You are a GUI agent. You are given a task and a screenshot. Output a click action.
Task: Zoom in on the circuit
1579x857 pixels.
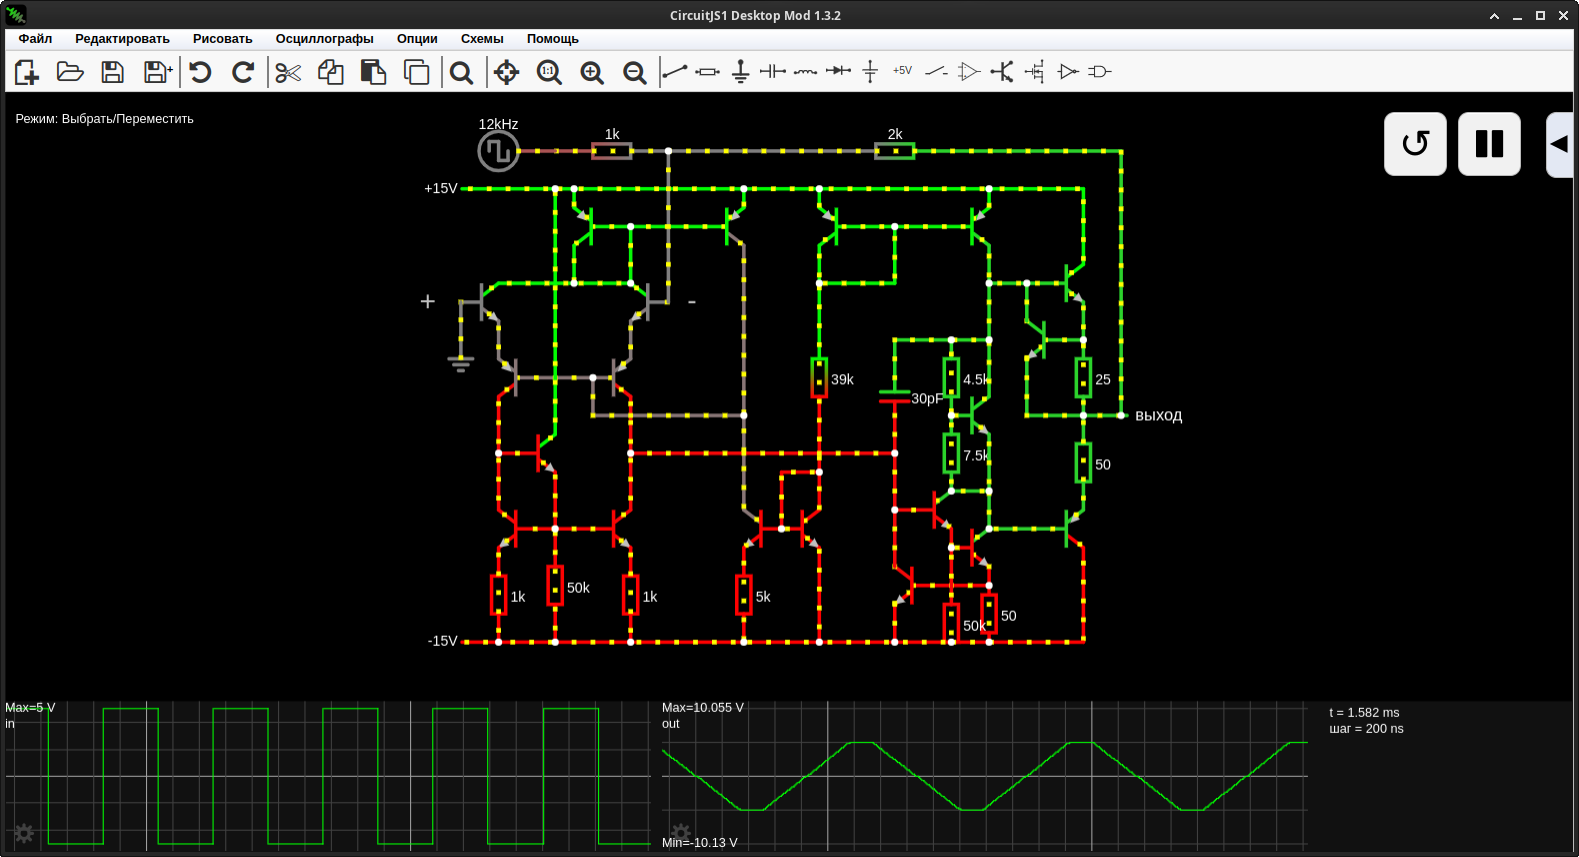592,72
